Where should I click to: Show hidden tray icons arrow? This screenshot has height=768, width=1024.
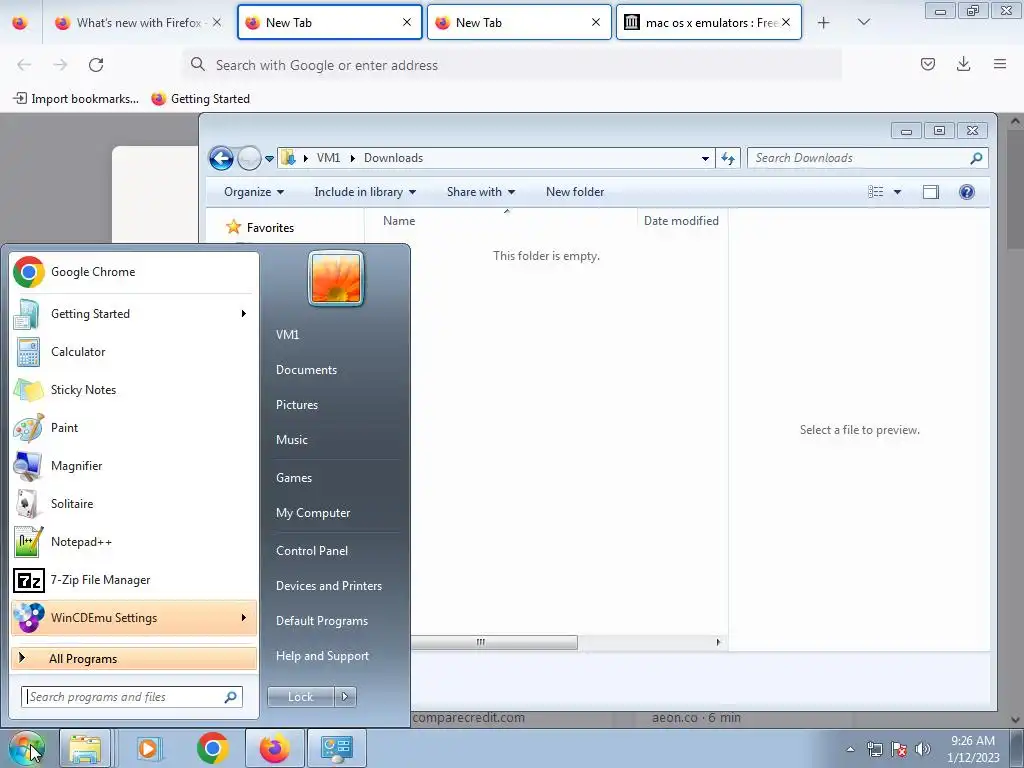pyautogui.click(x=850, y=749)
